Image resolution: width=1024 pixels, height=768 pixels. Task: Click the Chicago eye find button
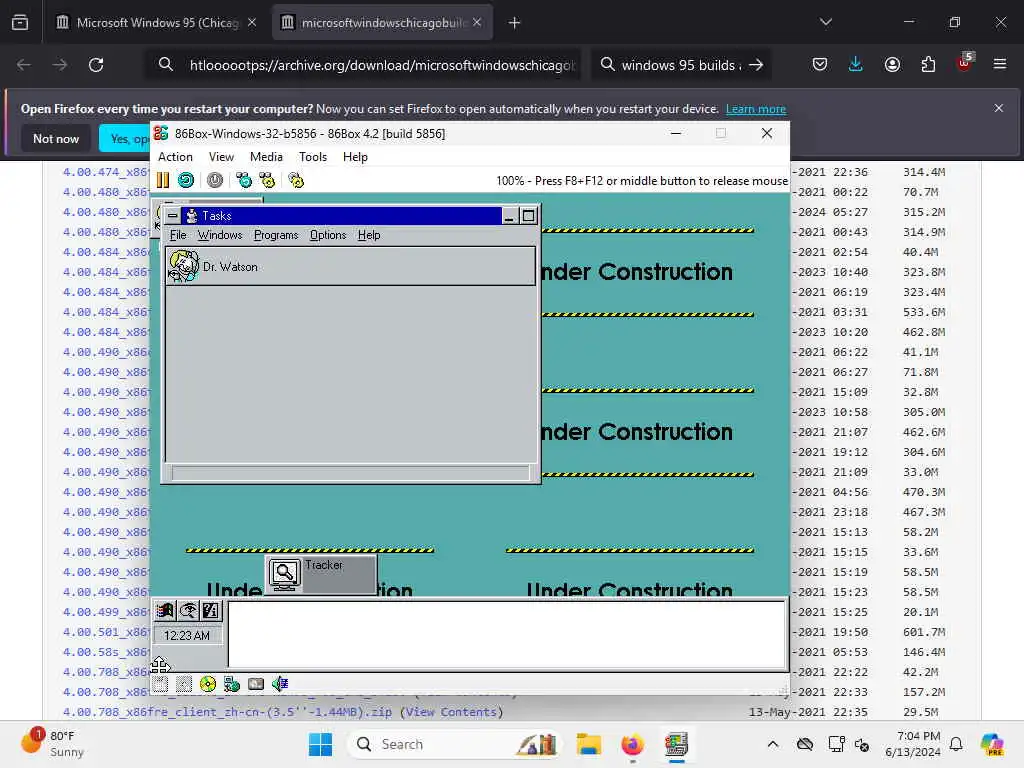(x=188, y=611)
